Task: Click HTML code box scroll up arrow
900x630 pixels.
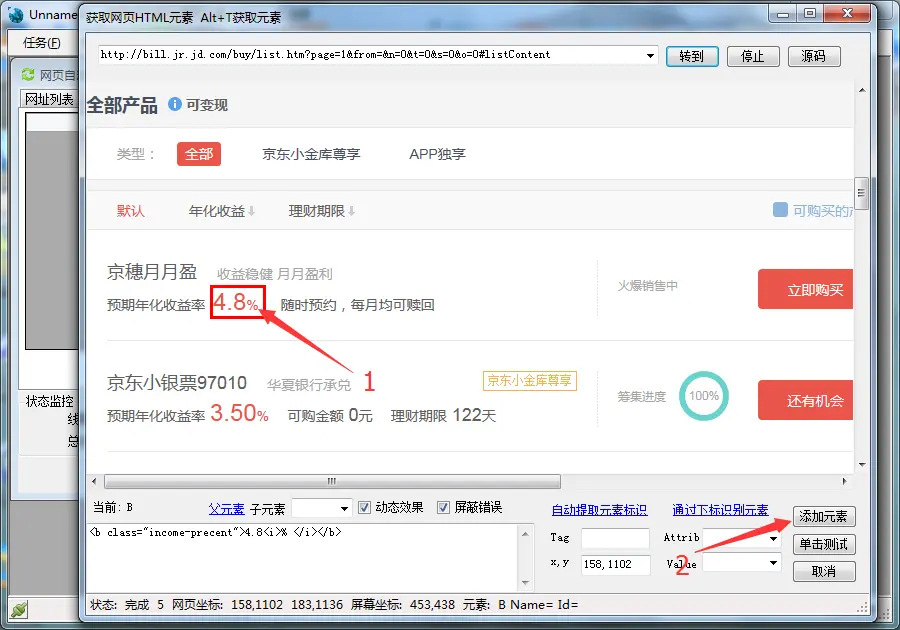Action: coord(525,534)
